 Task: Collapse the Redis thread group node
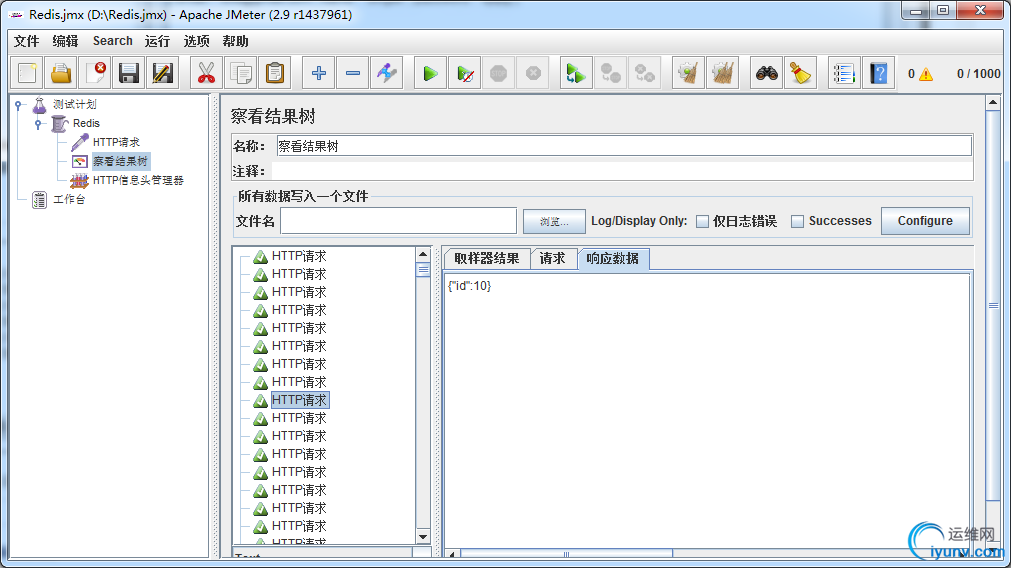pos(38,123)
